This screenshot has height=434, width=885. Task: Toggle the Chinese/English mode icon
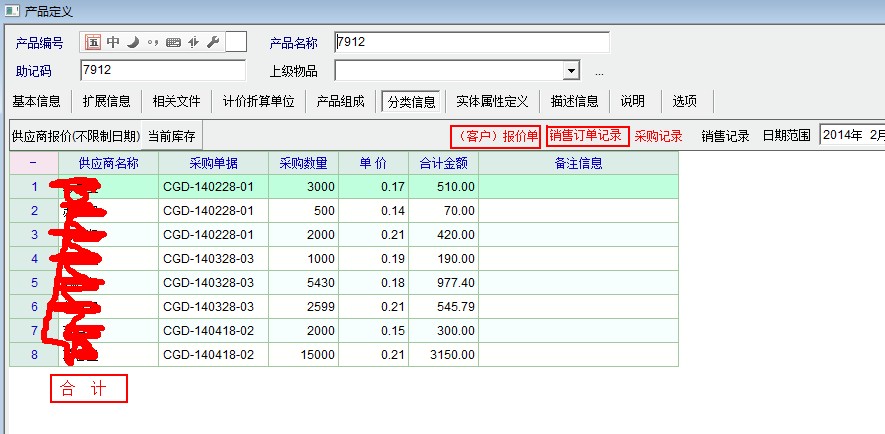coord(113,42)
